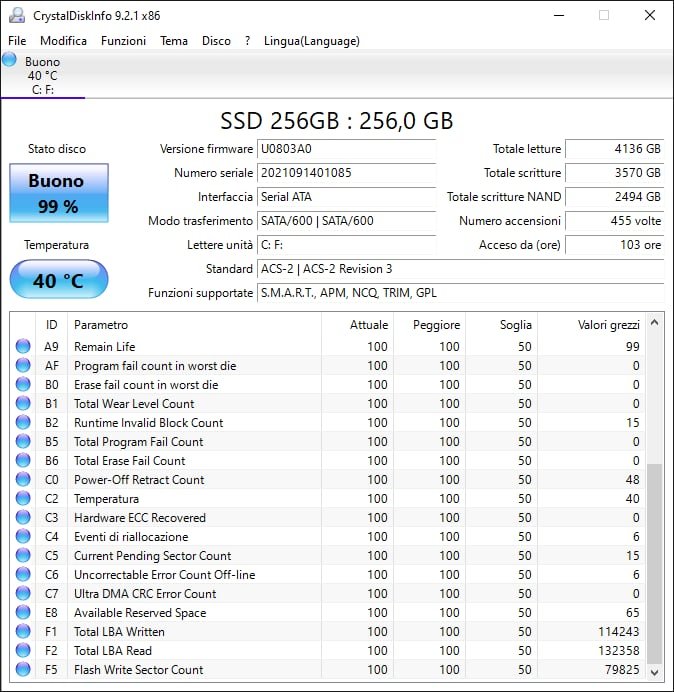Click the CrystalDiskInfo app icon in title bar

pyautogui.click(x=15, y=15)
